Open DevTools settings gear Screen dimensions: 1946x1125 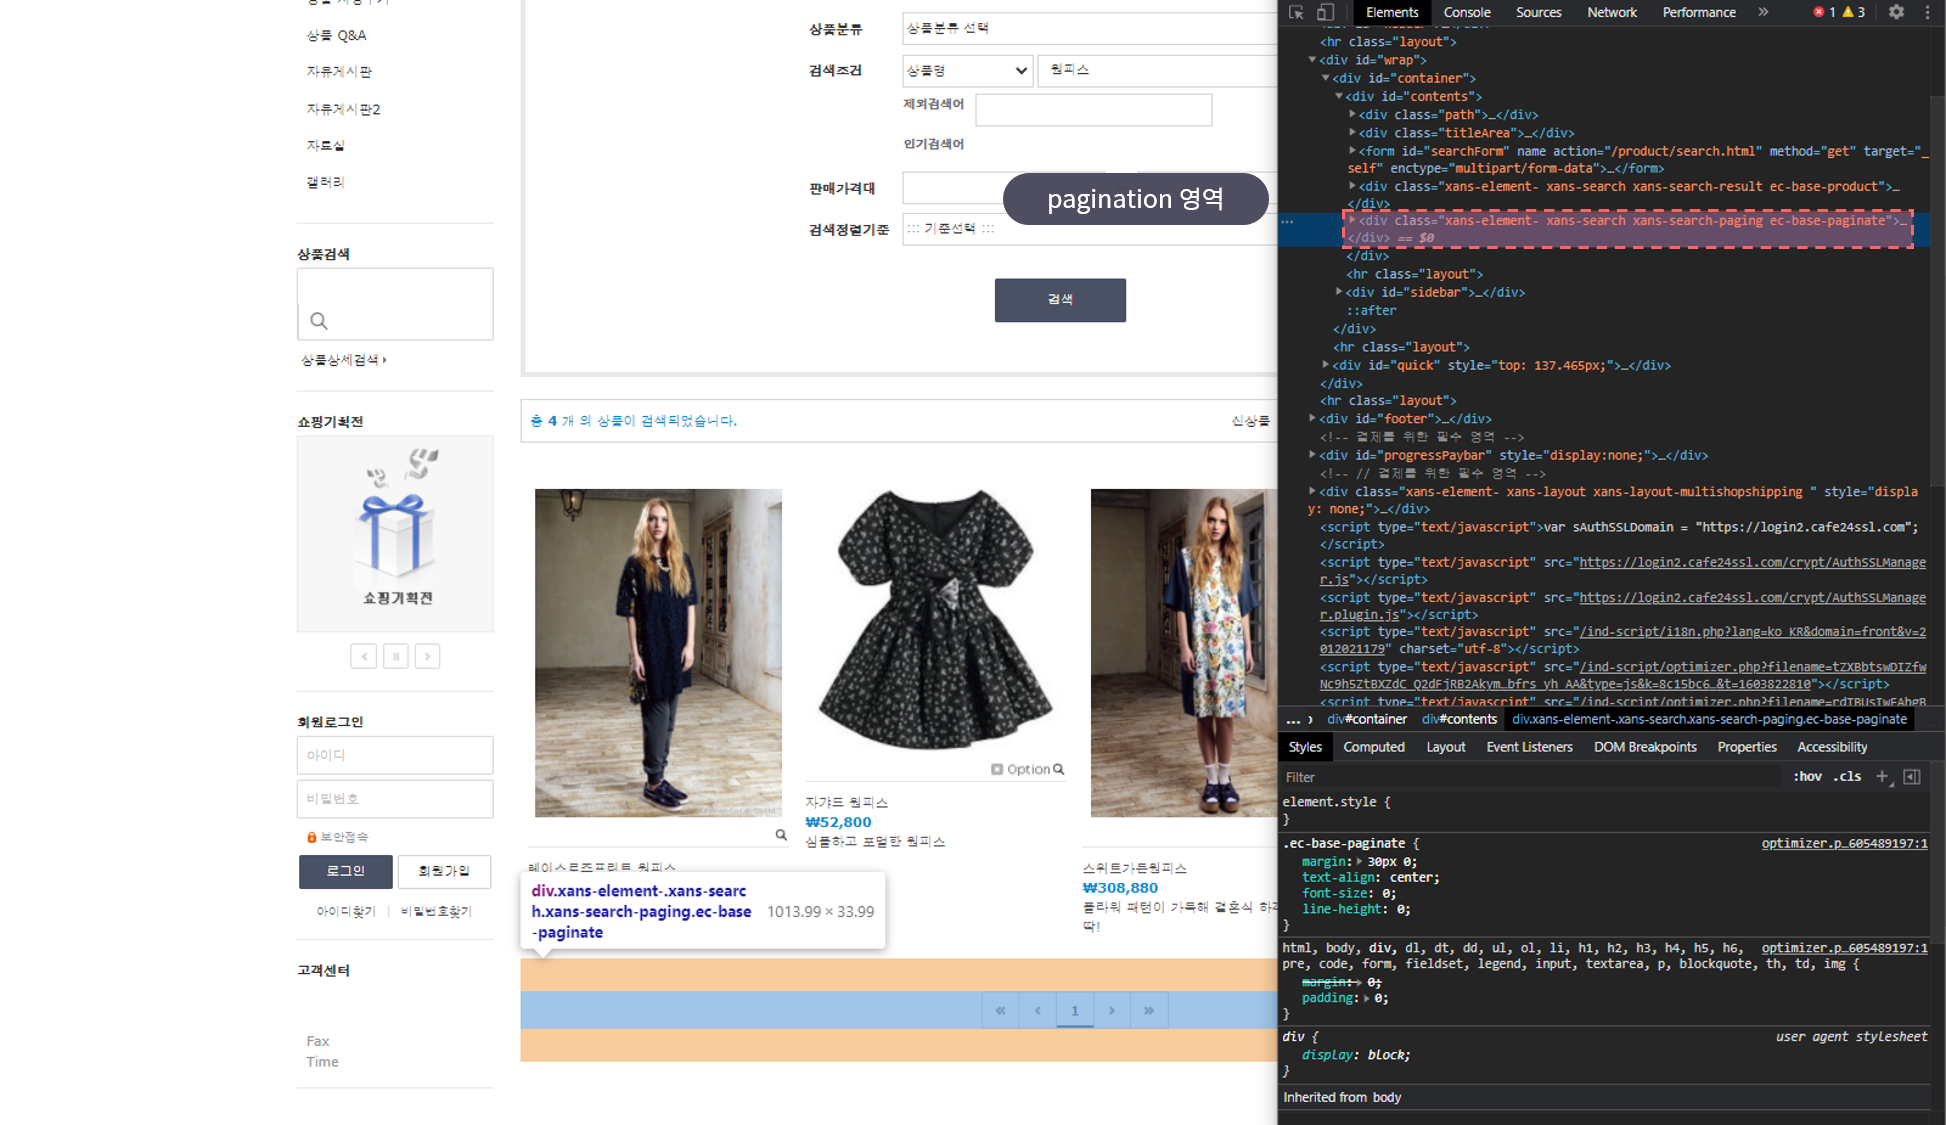[x=1896, y=12]
